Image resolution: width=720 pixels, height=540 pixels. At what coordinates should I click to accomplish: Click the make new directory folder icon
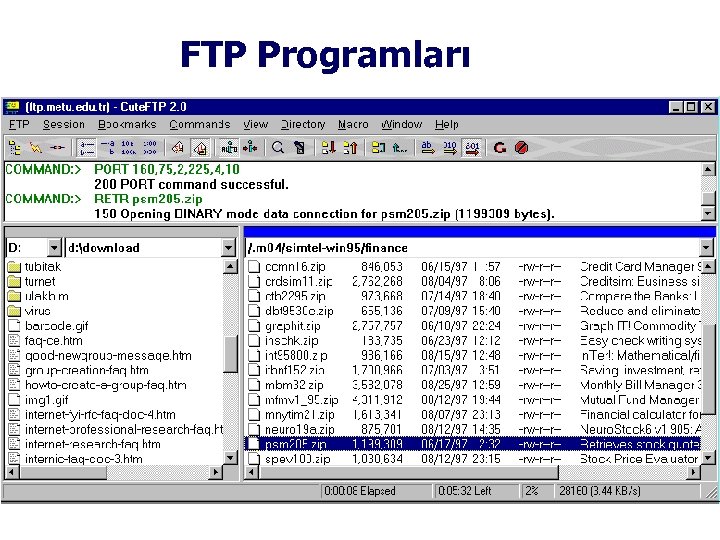(378, 148)
